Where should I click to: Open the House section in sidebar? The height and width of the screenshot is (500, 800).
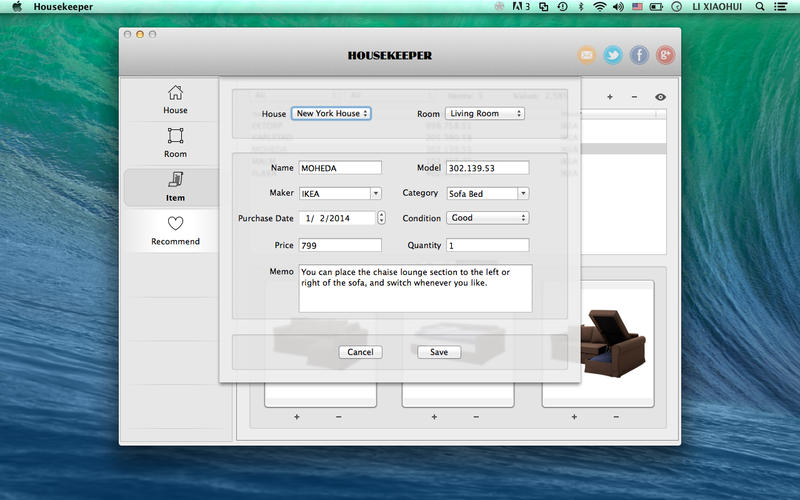175,99
